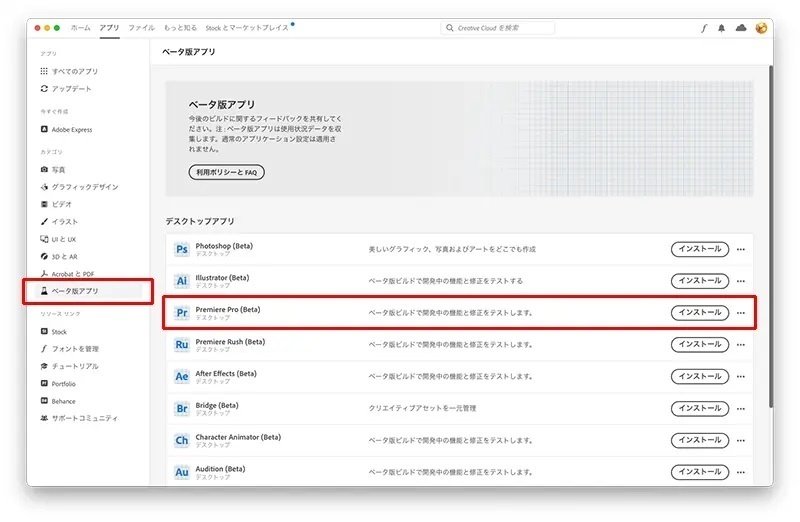Open the Behance resource link
This screenshot has width=800, height=522.
point(58,401)
